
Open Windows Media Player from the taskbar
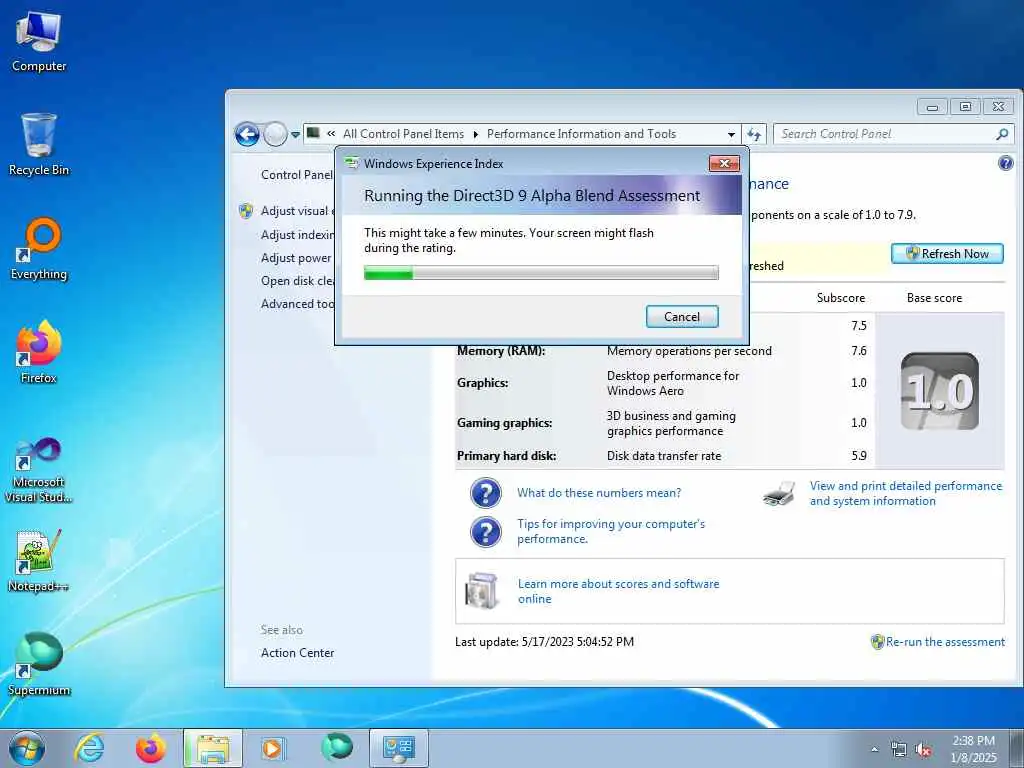pyautogui.click(x=272, y=748)
